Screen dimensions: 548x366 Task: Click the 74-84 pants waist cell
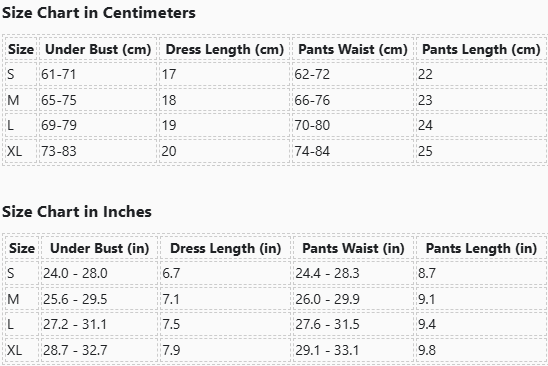[x=353, y=151]
